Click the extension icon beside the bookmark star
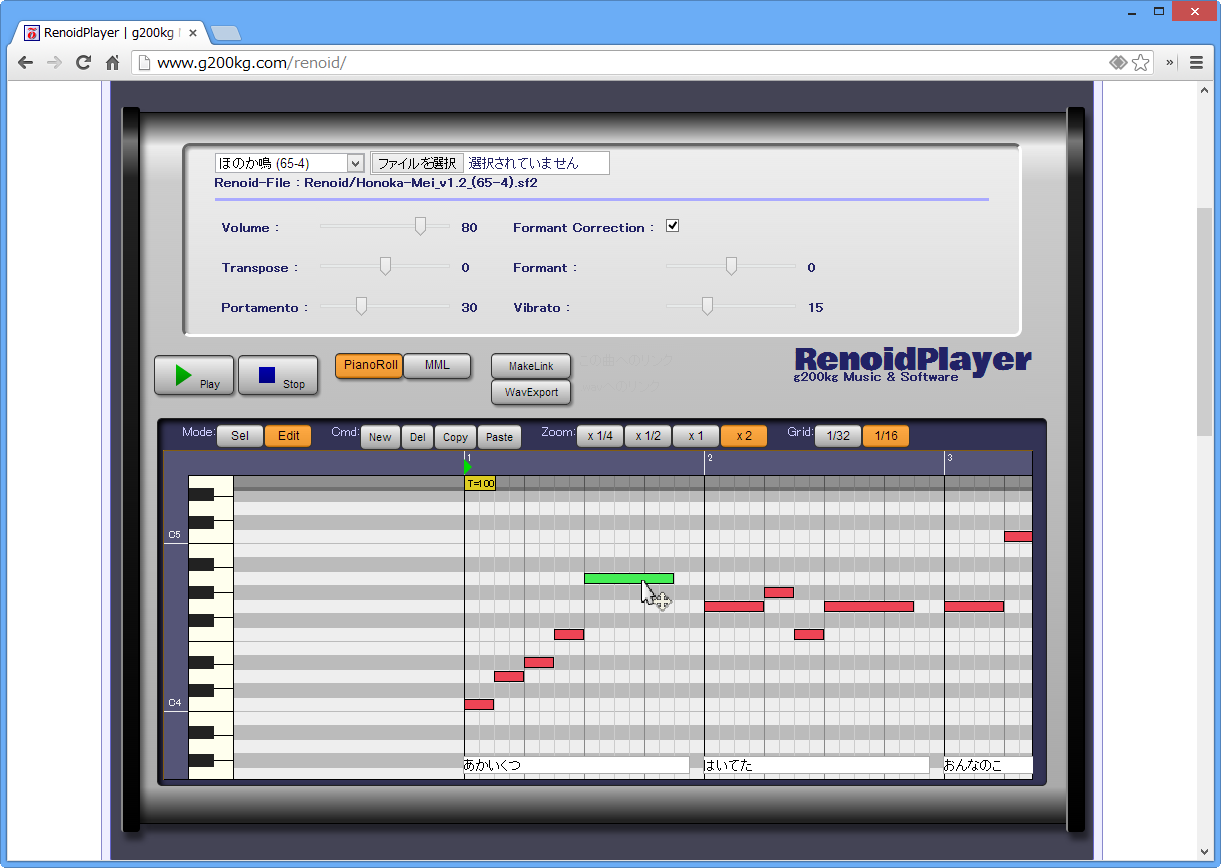The height and width of the screenshot is (868, 1221). (x=1118, y=62)
